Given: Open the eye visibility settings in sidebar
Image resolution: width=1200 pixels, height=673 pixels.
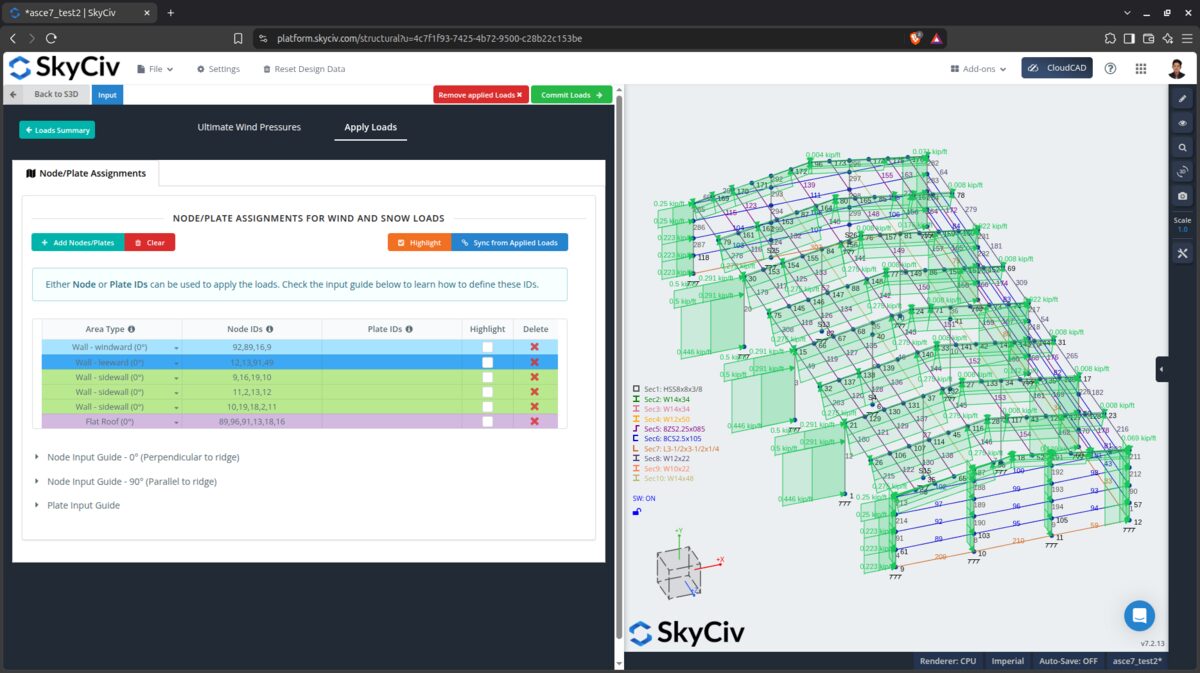Looking at the screenshot, I should 1182,123.
